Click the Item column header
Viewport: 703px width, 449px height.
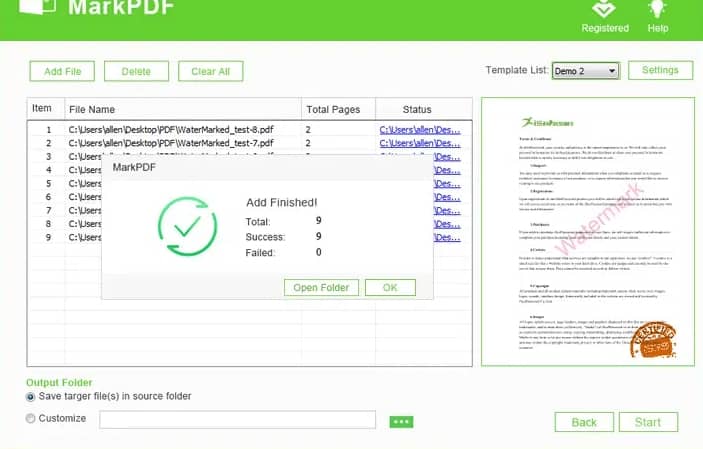[x=46, y=109]
